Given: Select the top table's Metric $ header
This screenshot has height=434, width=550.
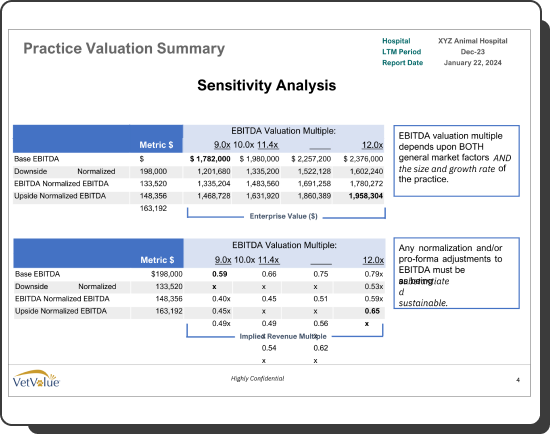Looking at the screenshot, I should [156, 145].
